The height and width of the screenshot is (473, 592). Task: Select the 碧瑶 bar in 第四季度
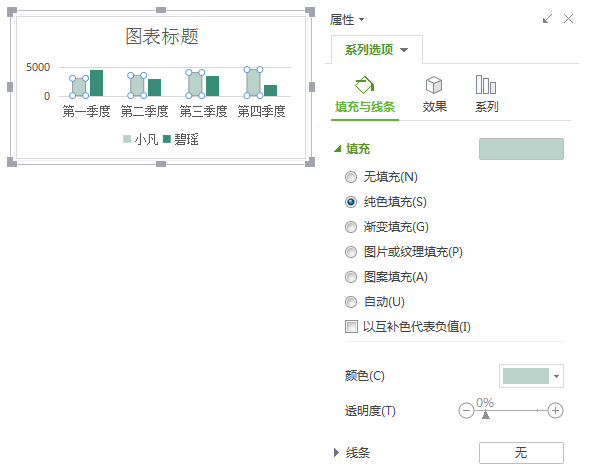270,91
